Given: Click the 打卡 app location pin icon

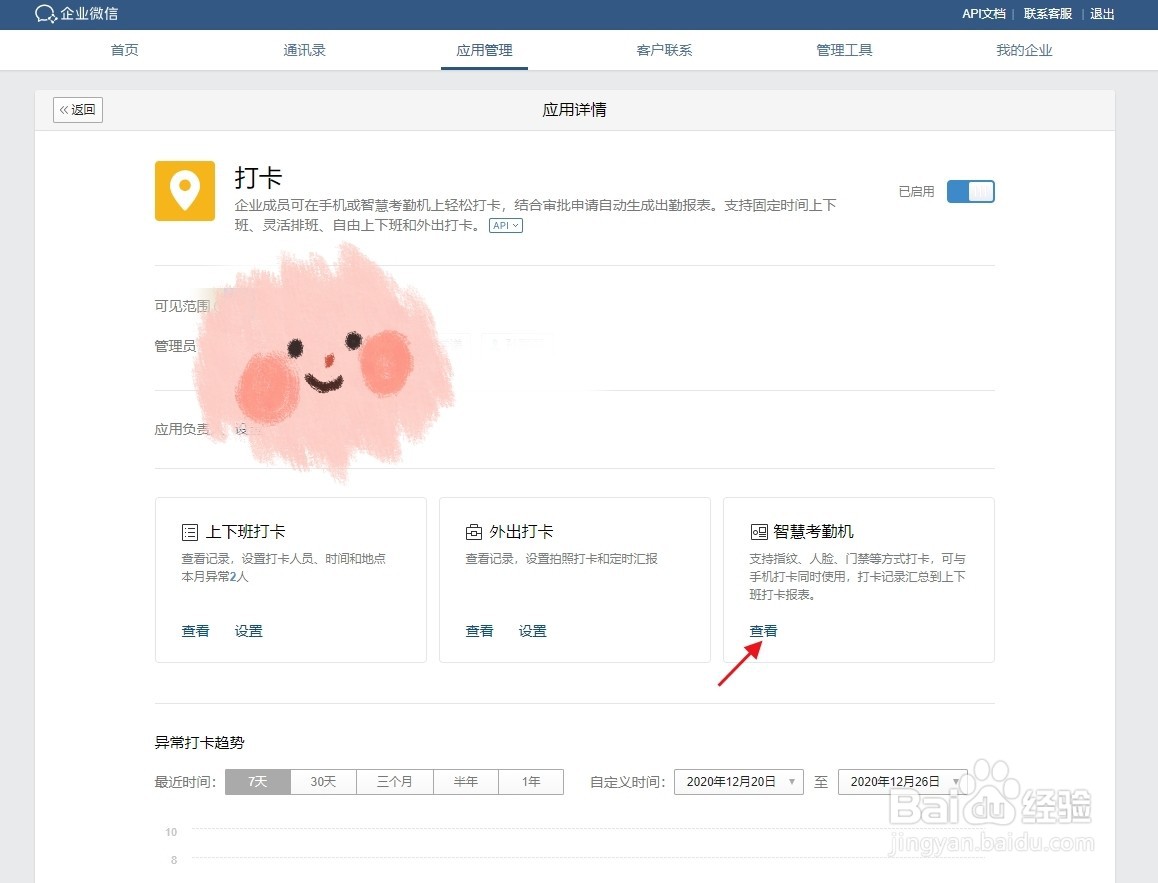Looking at the screenshot, I should (x=185, y=190).
